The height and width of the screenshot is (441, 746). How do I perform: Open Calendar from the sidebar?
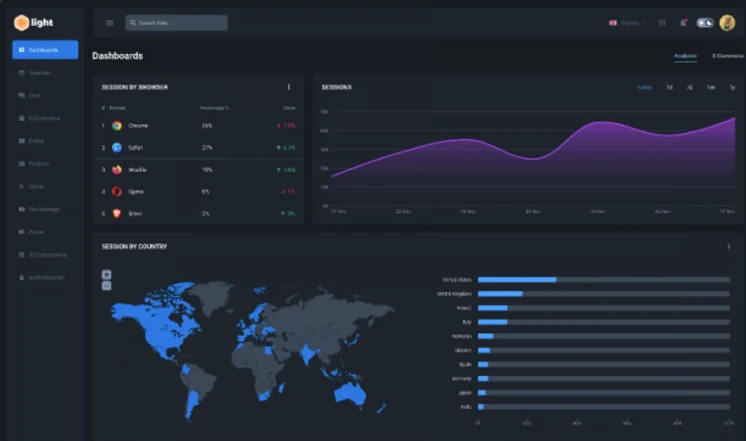click(x=39, y=73)
